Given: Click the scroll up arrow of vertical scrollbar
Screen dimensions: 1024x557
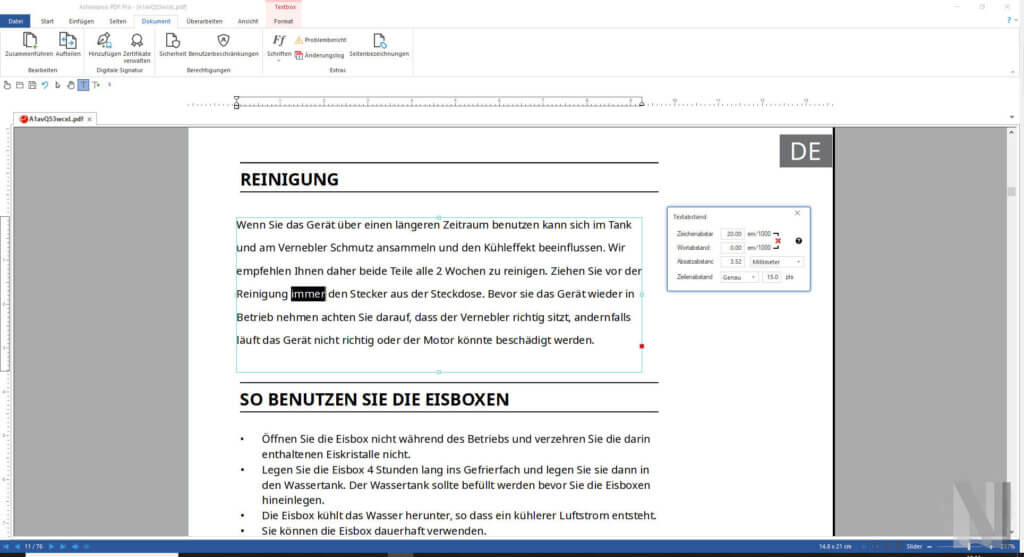Looking at the screenshot, I should pos(1012,133).
